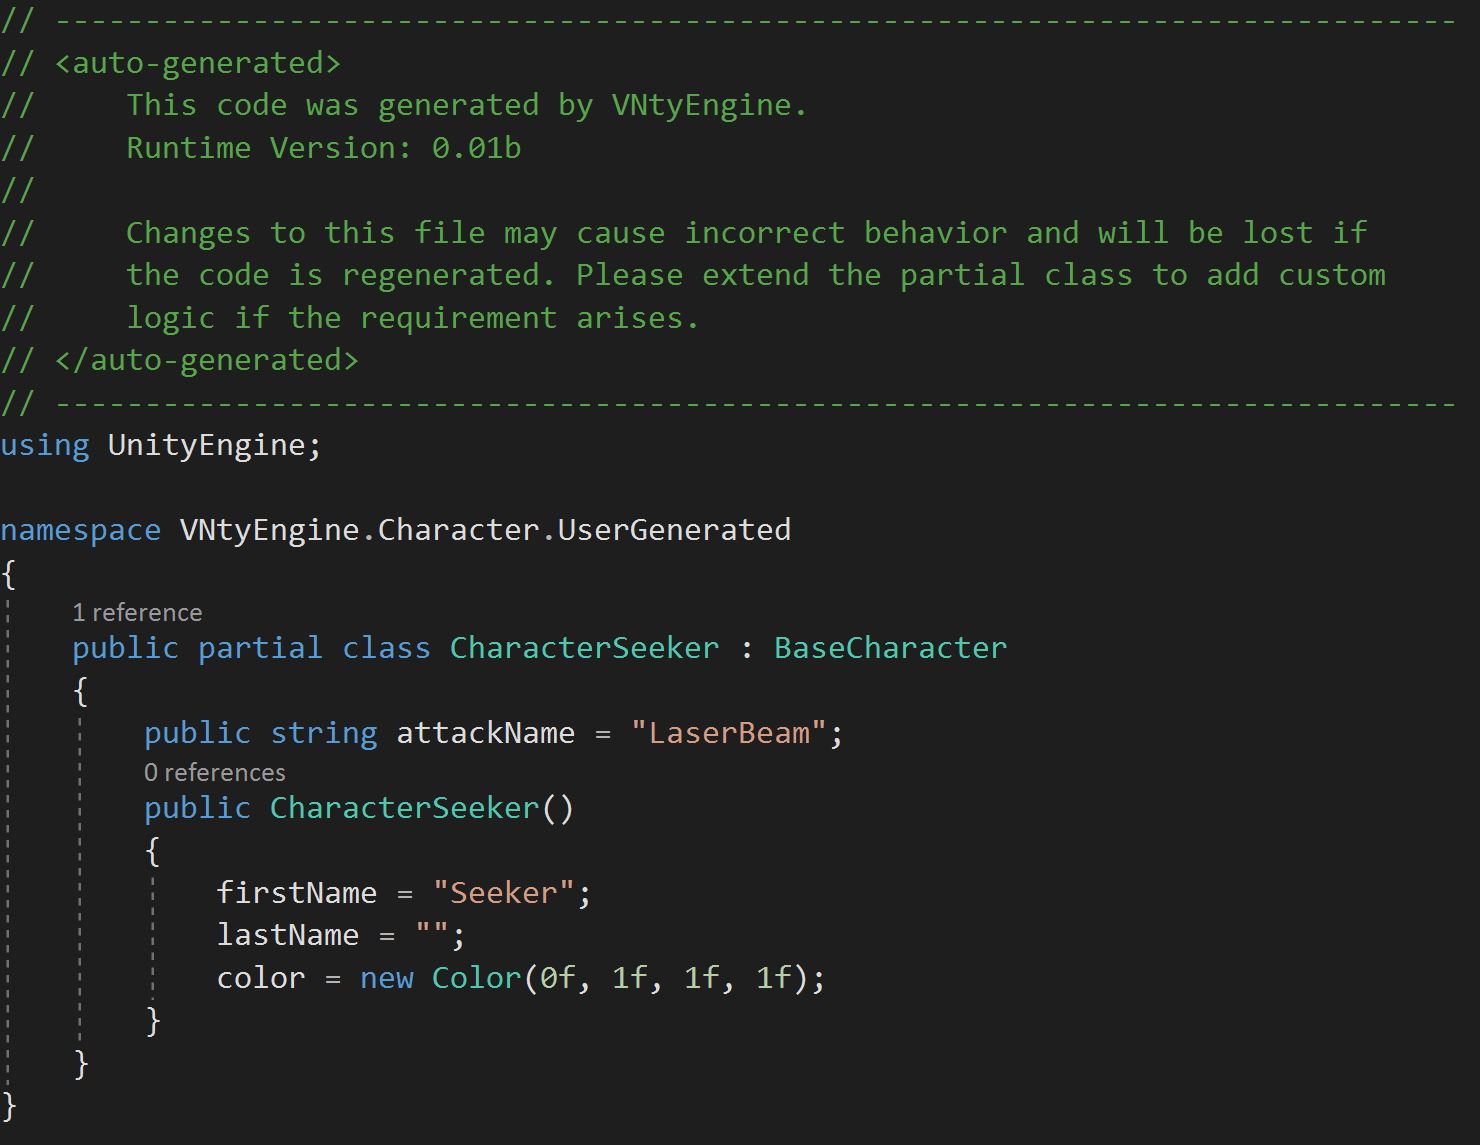This screenshot has height=1145, width=1480.
Task: Click UnityEngine in the using statement
Action: 205,445
